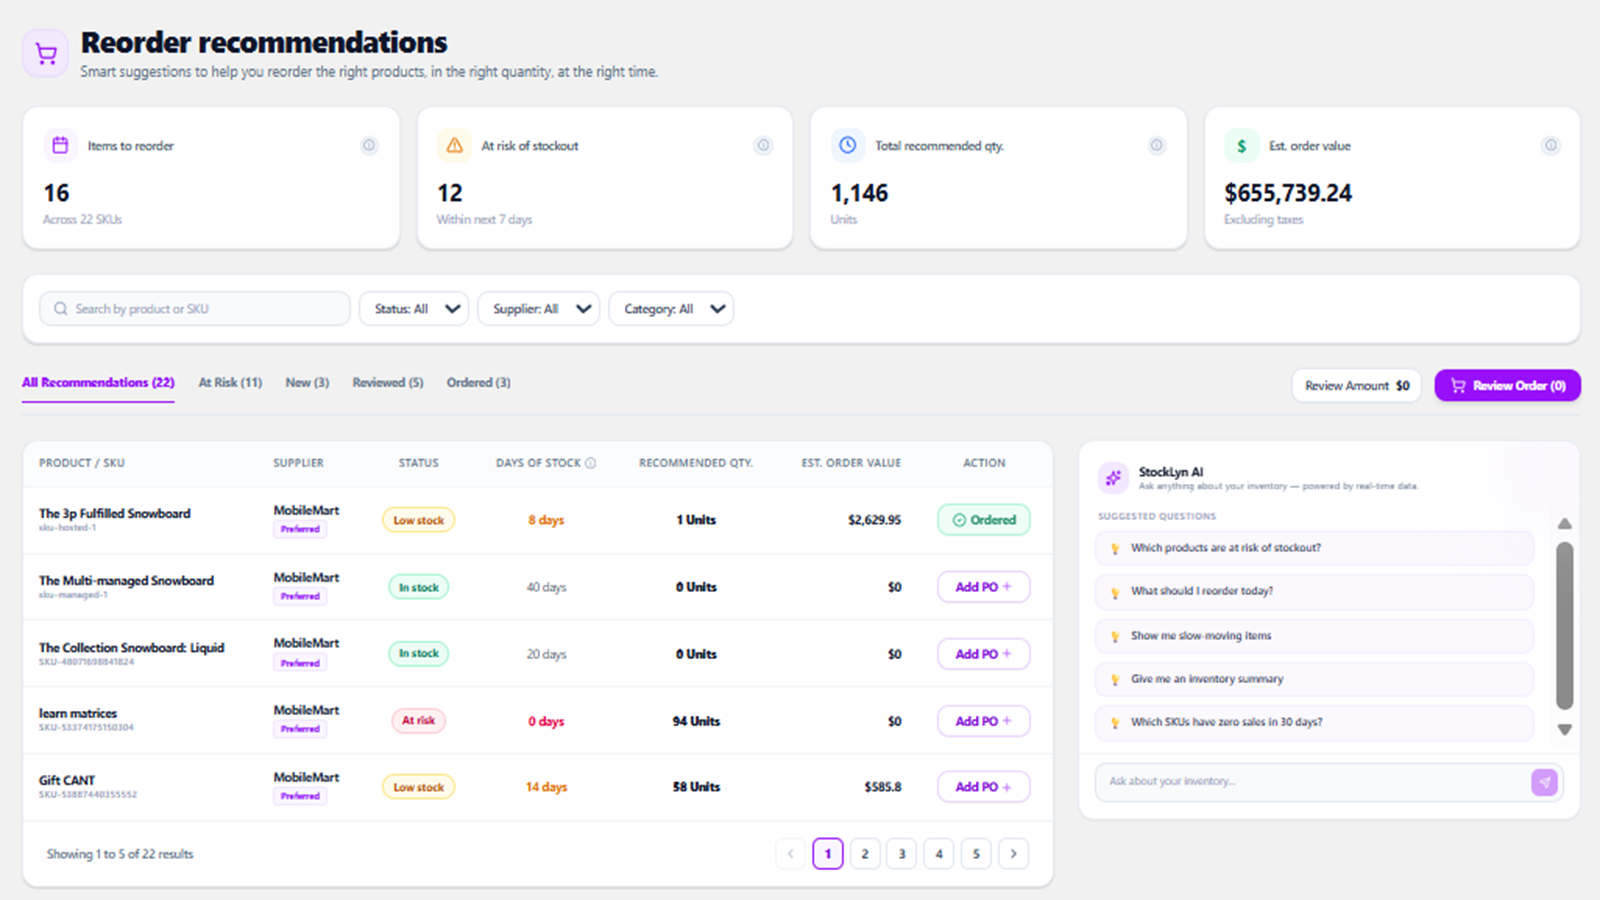Open the Category: All dropdown
The width and height of the screenshot is (1600, 900).
[671, 309]
